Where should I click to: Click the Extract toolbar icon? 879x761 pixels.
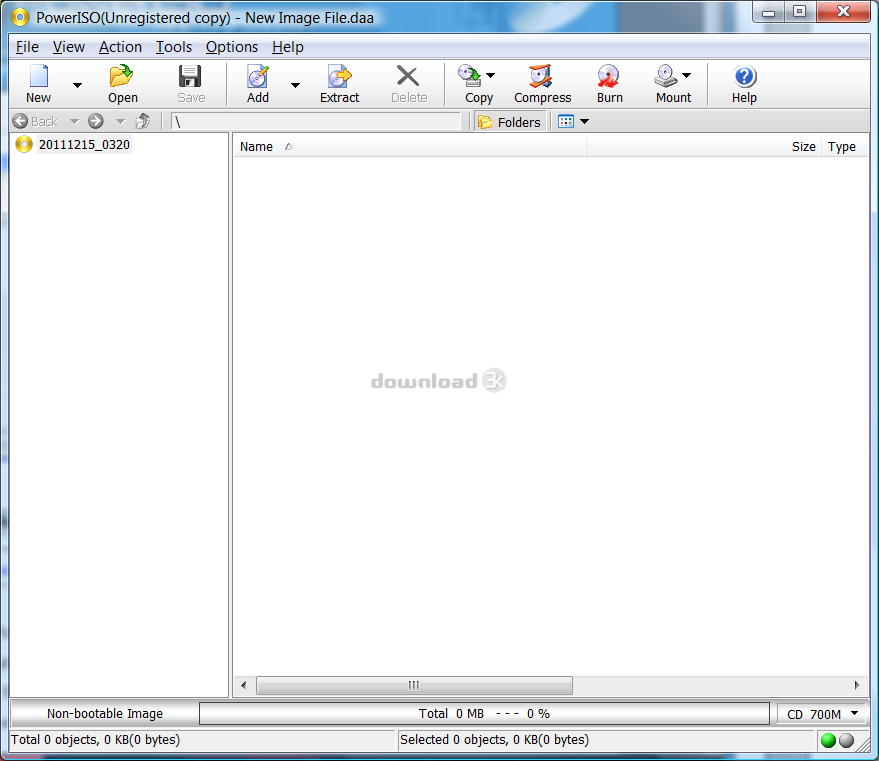pyautogui.click(x=339, y=77)
